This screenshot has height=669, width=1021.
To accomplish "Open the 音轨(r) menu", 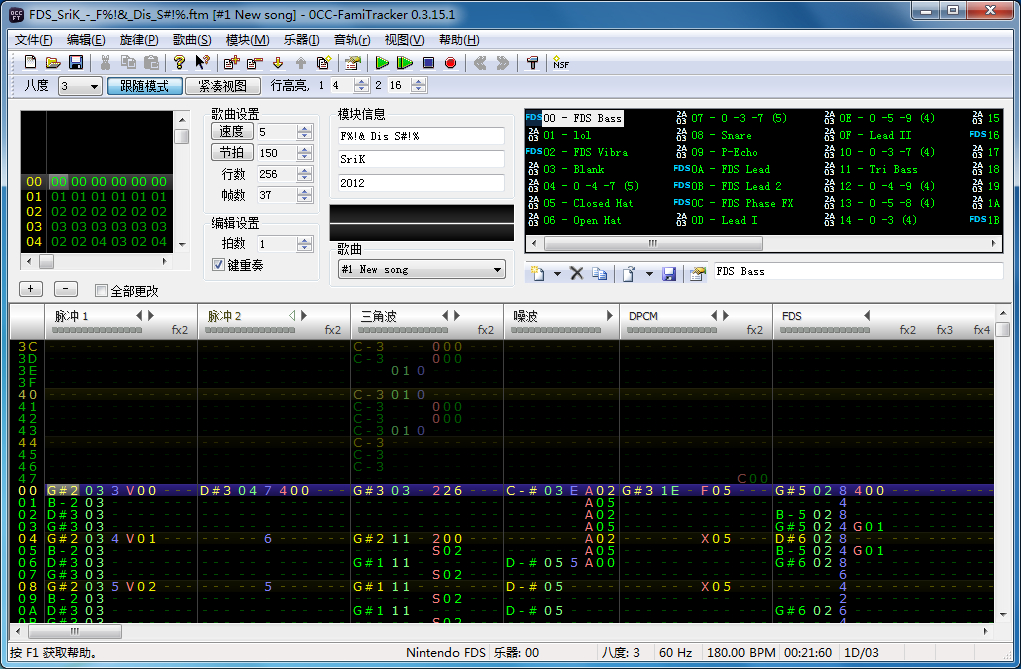I will (x=352, y=40).
